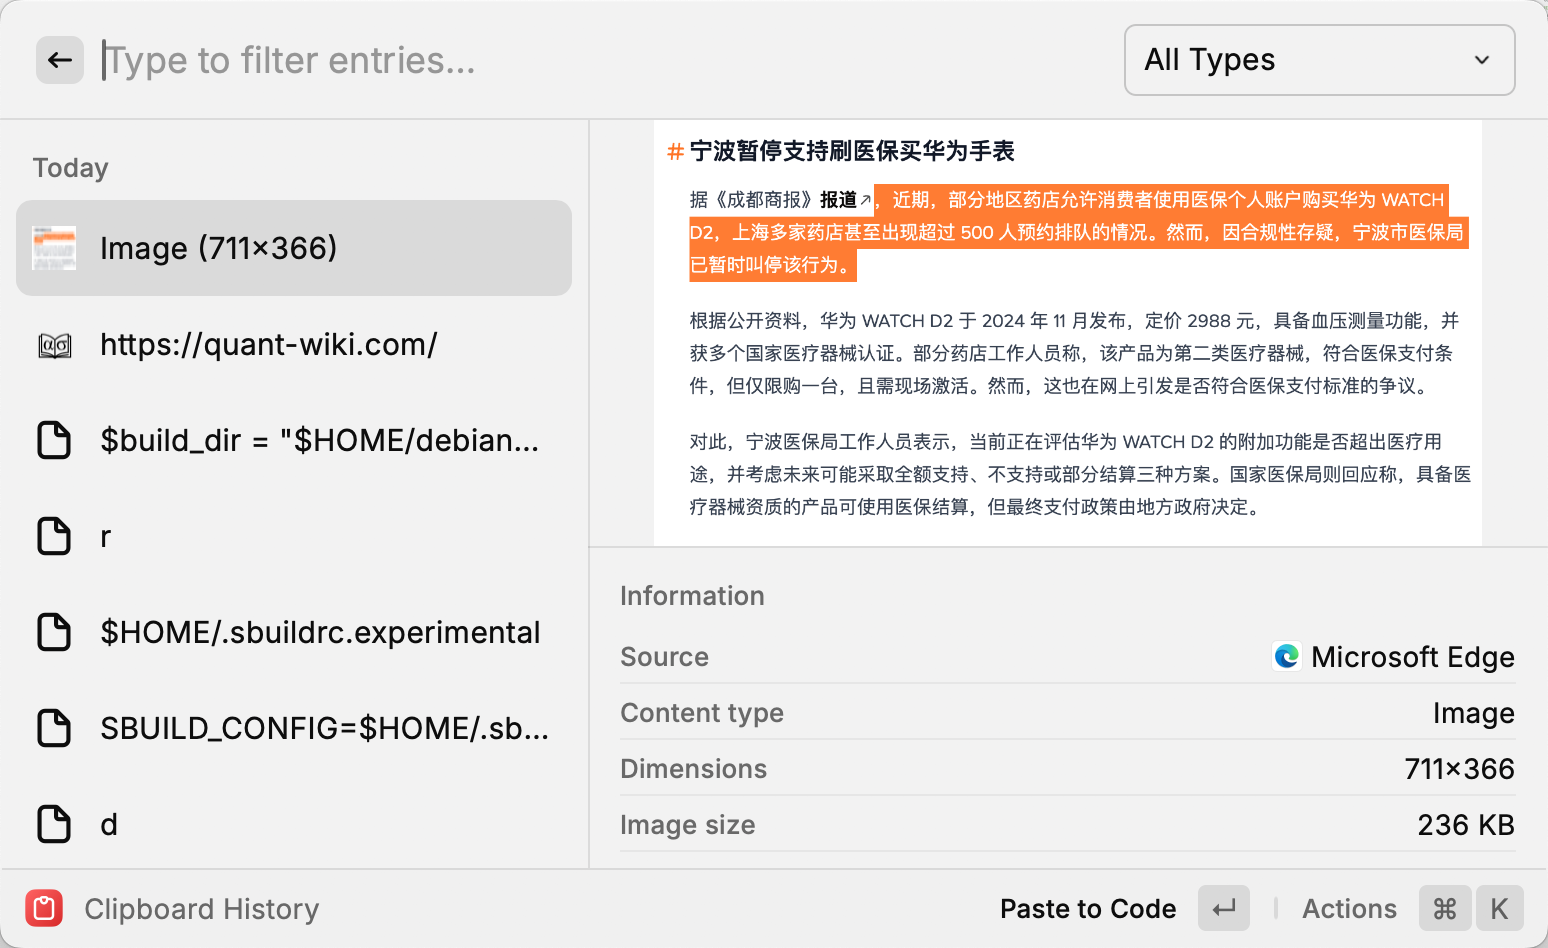Click the back arrow to exit the filter view
The image size is (1548, 948).
click(x=59, y=60)
